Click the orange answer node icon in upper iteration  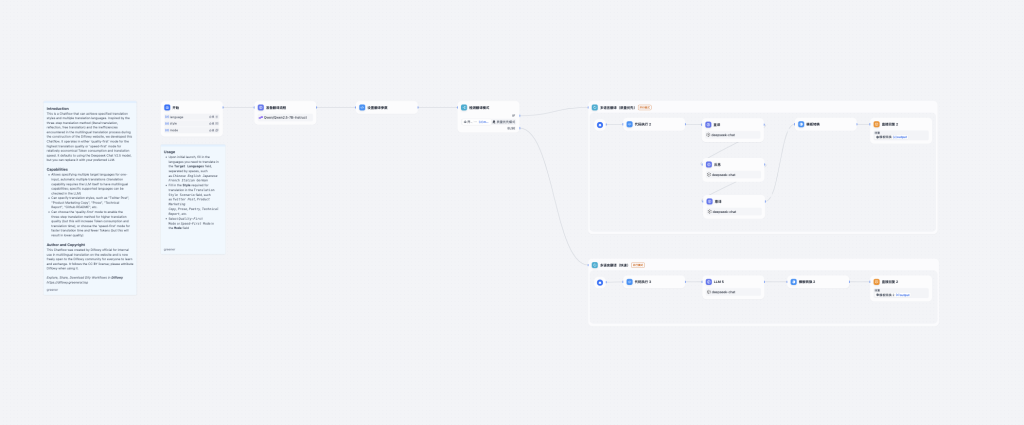click(x=876, y=124)
